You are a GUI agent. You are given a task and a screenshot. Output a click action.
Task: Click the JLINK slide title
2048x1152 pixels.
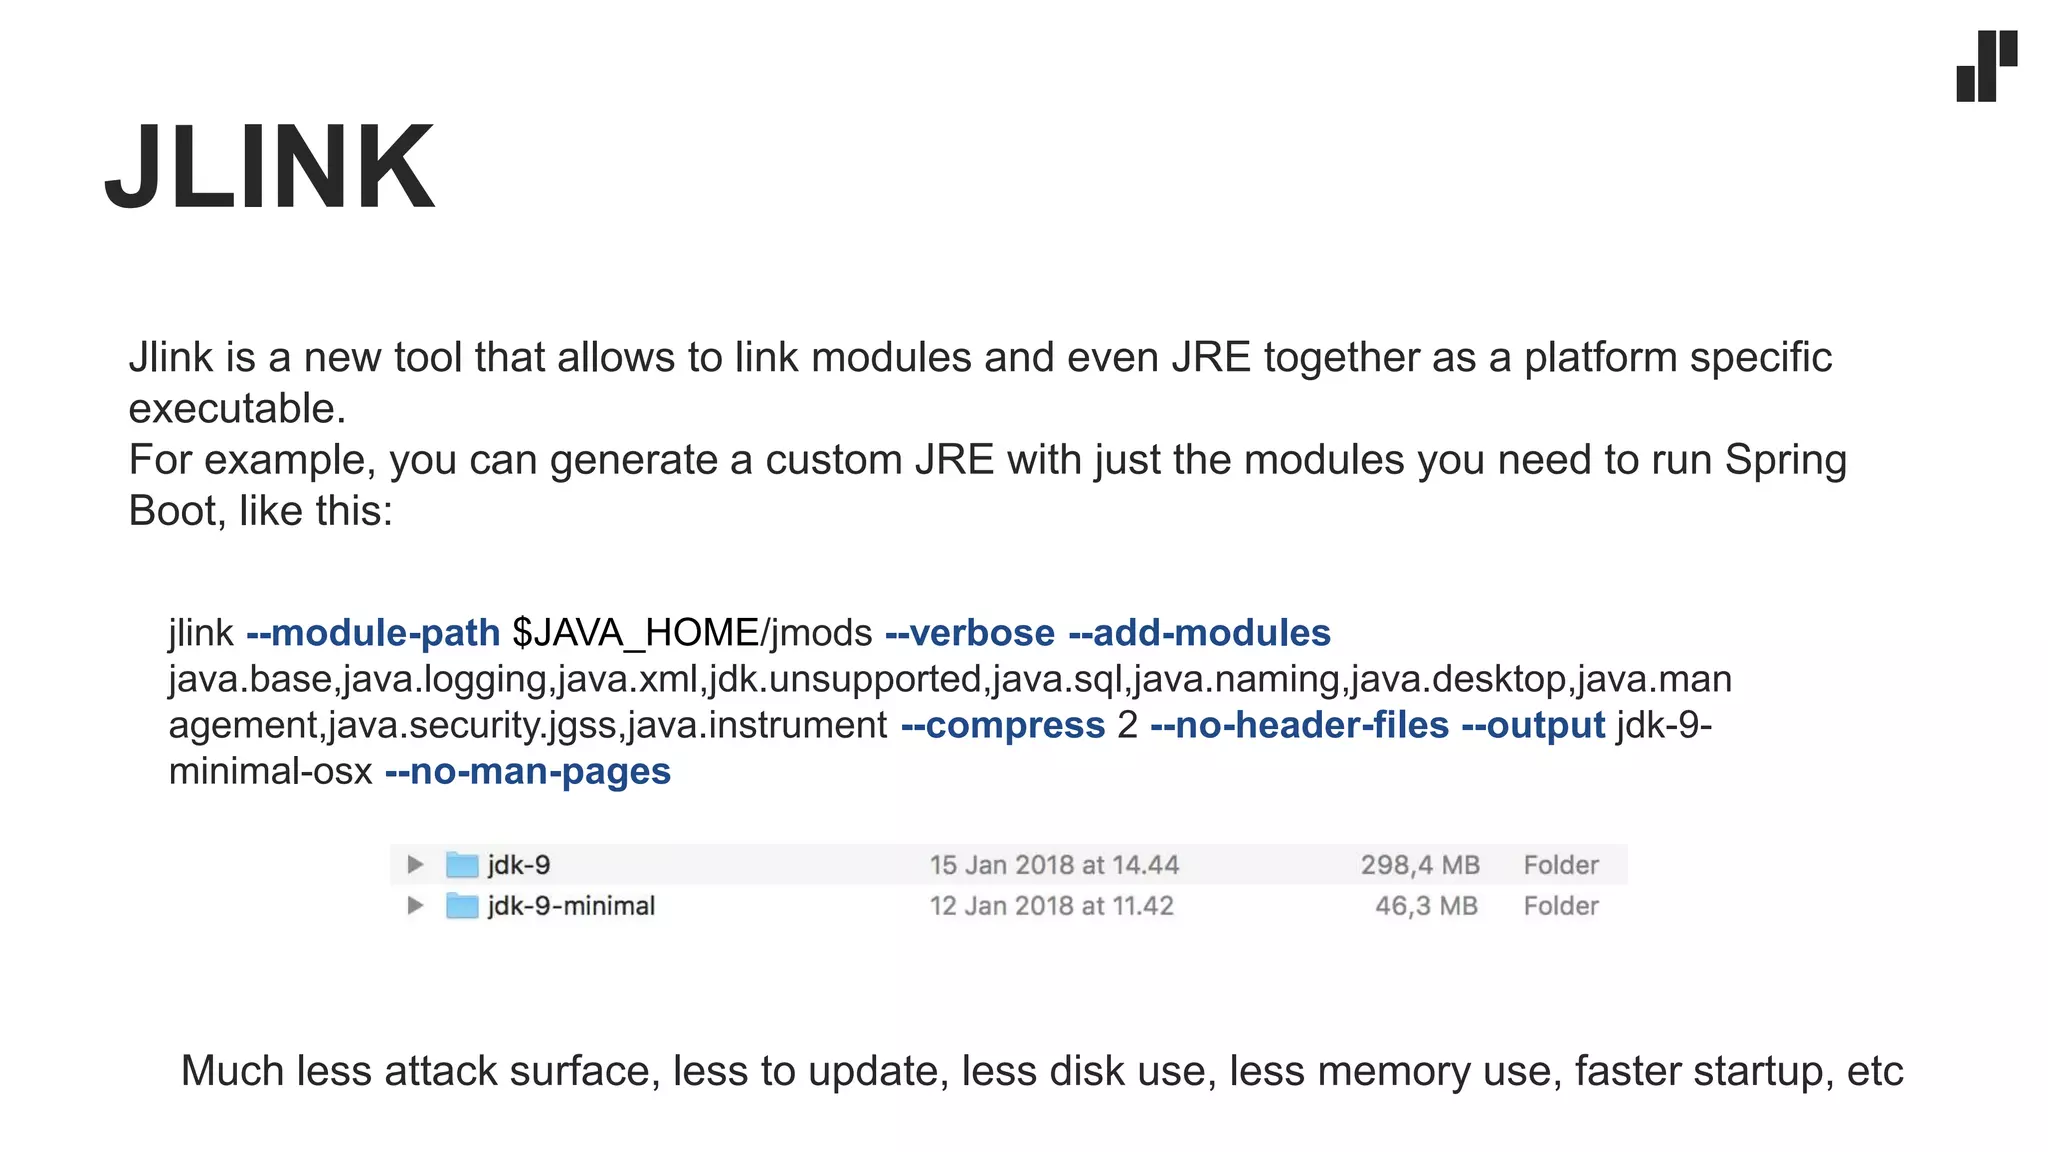coord(269,167)
